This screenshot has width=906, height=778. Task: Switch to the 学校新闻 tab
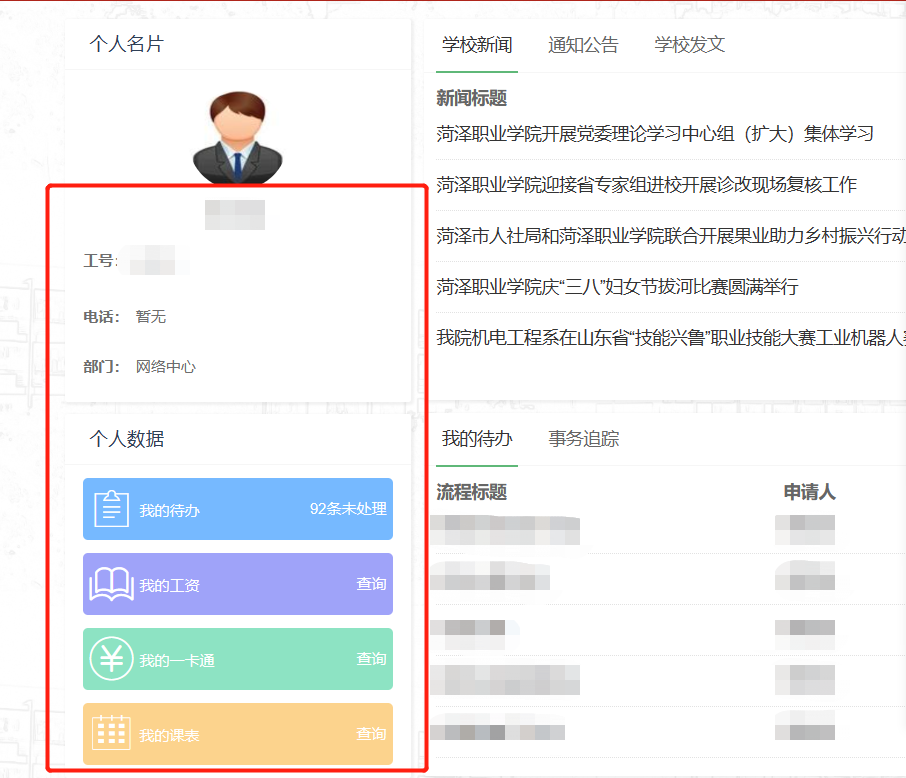pos(477,45)
